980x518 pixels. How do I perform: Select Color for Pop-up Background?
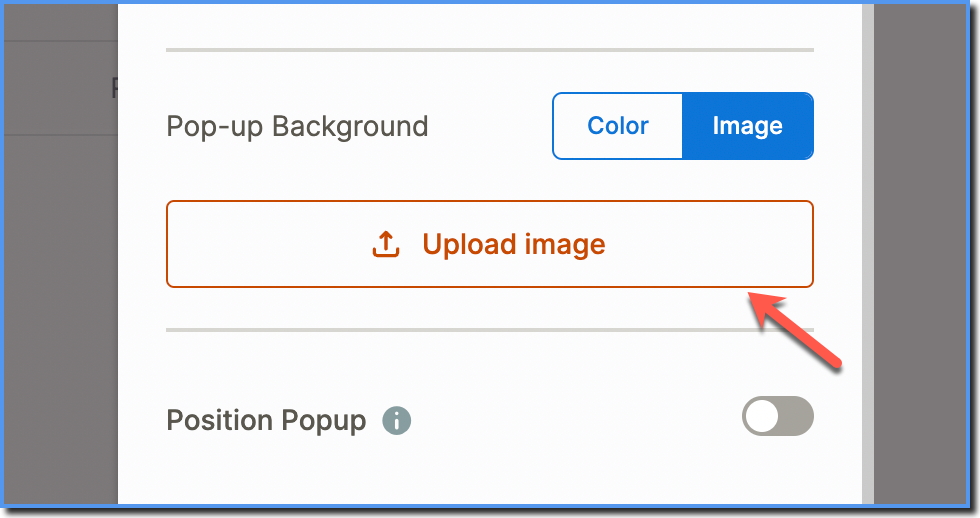(618, 126)
